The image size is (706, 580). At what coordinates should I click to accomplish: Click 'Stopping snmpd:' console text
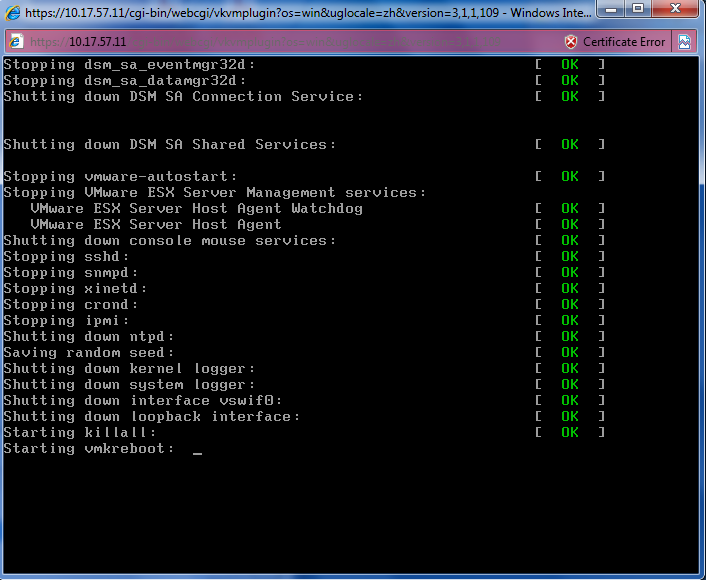pyautogui.click(x=71, y=272)
